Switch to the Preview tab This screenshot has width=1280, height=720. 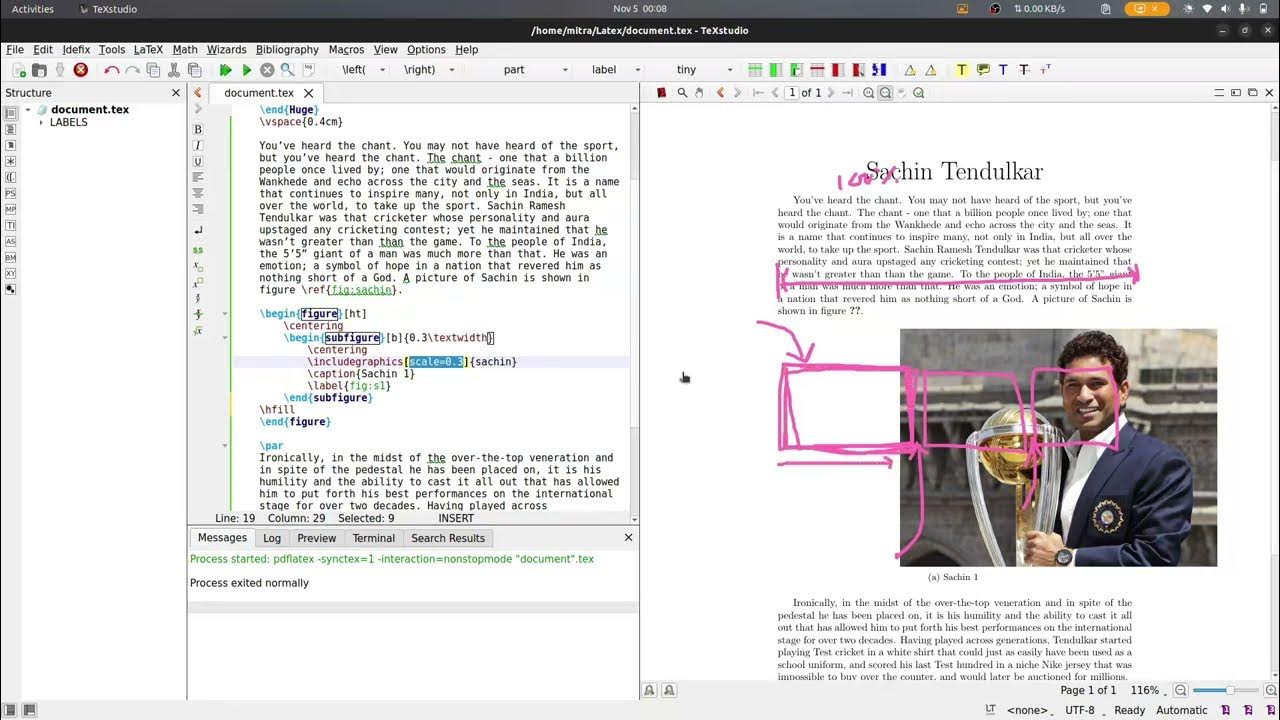316,538
